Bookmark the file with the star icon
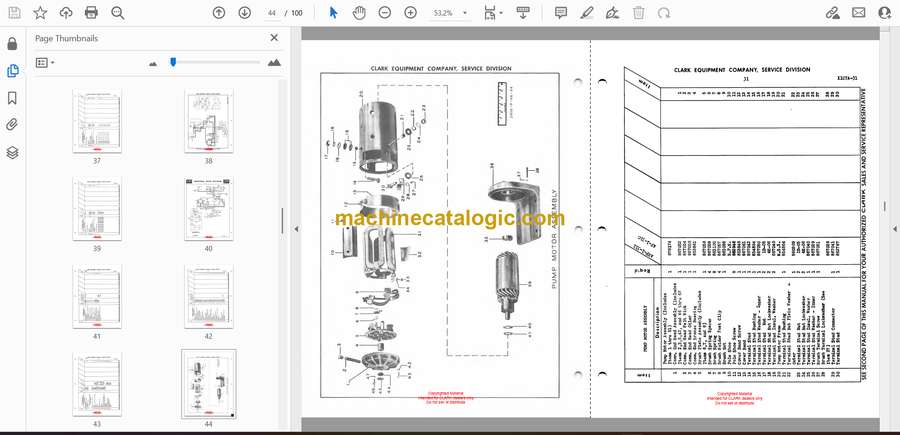Viewport: 900px width, 435px height. 40,13
